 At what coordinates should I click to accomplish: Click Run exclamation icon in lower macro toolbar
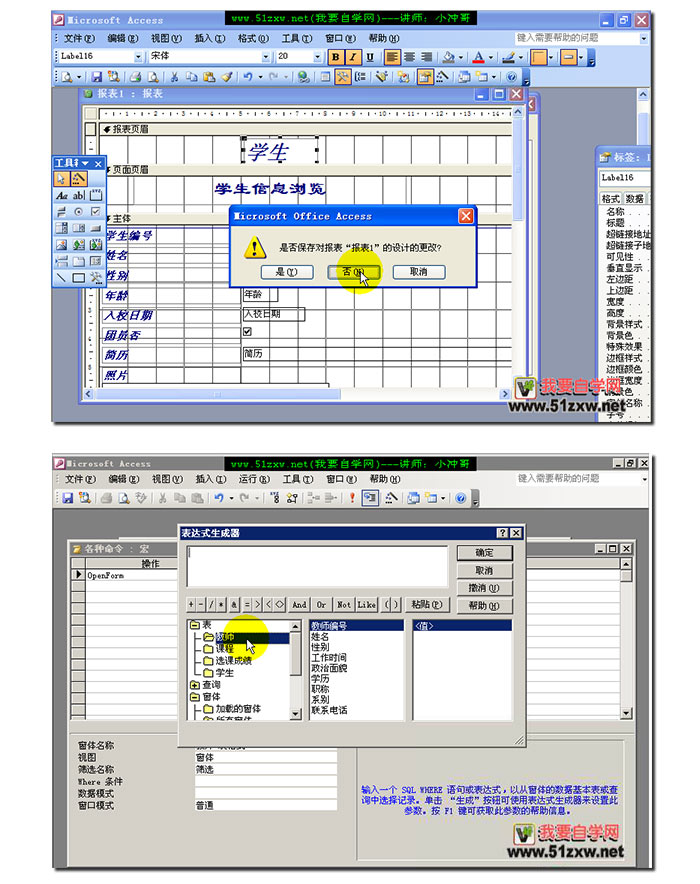tap(352, 498)
